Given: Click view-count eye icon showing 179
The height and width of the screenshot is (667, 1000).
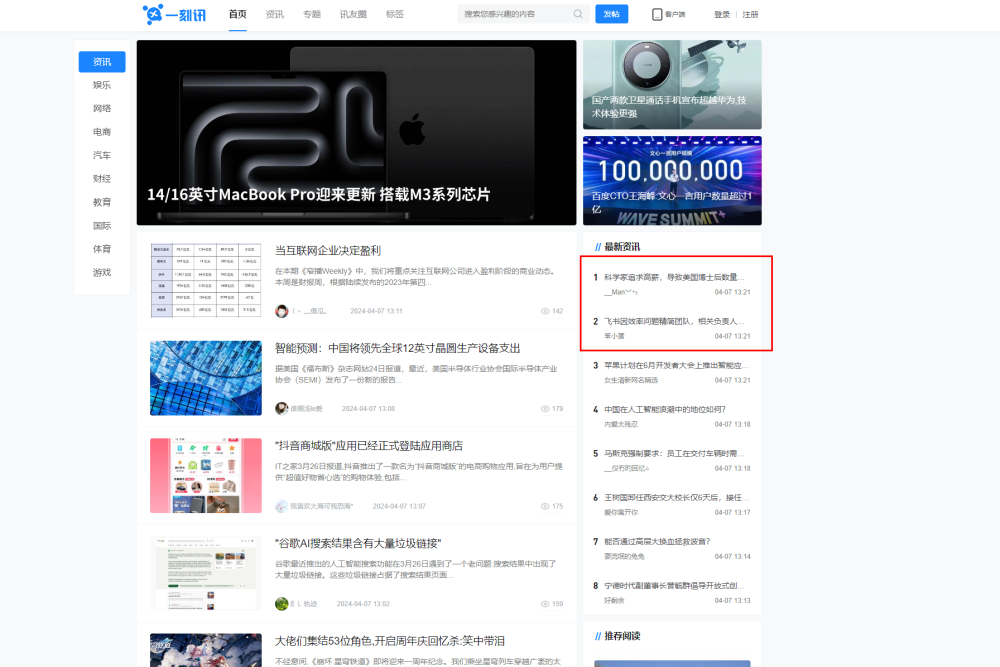Looking at the screenshot, I should (545, 409).
